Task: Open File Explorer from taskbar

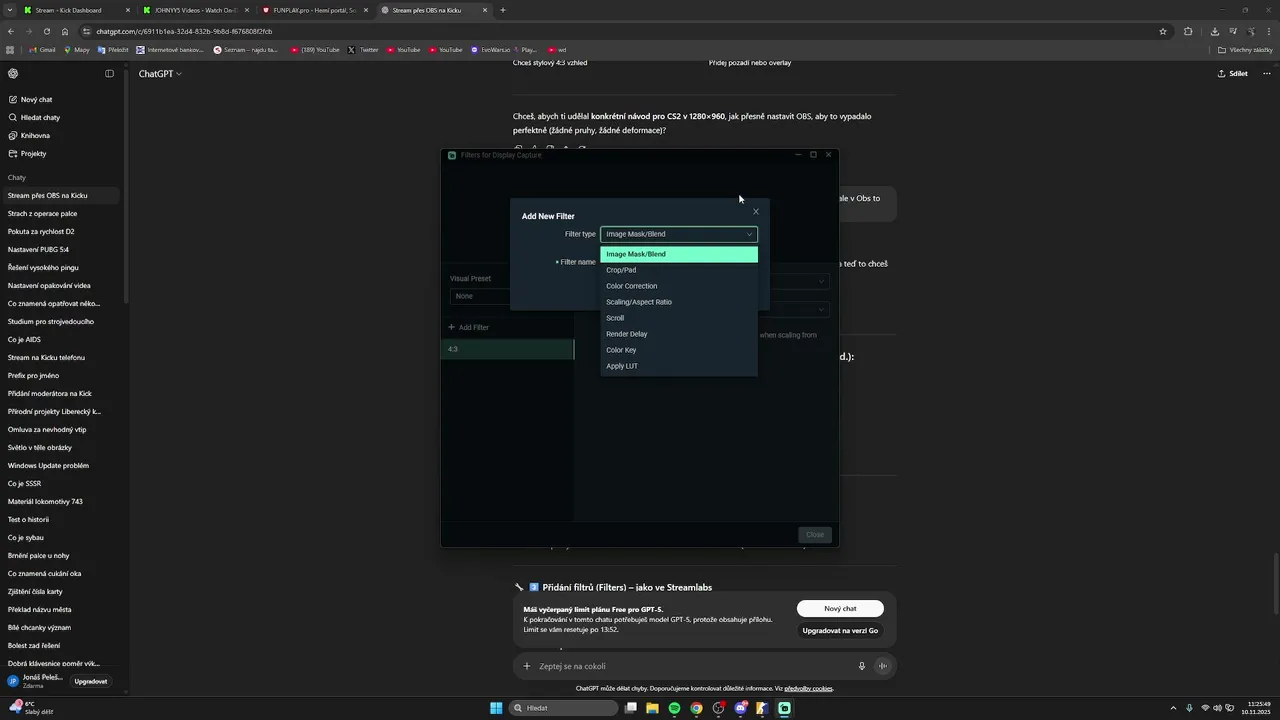Action: tap(652, 708)
